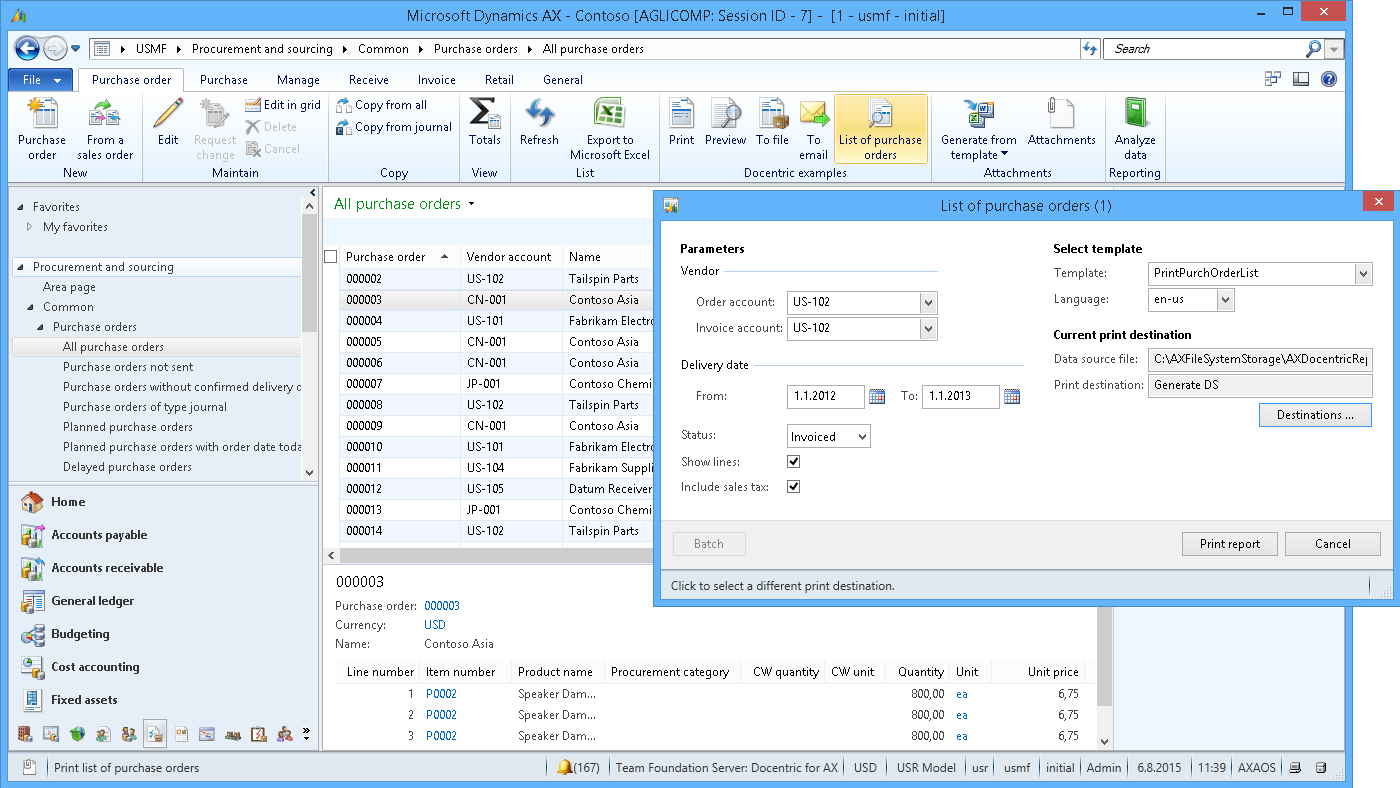Screen dimensions: 1400x788
Task: Click the Data source file field
Action: point(1260,359)
